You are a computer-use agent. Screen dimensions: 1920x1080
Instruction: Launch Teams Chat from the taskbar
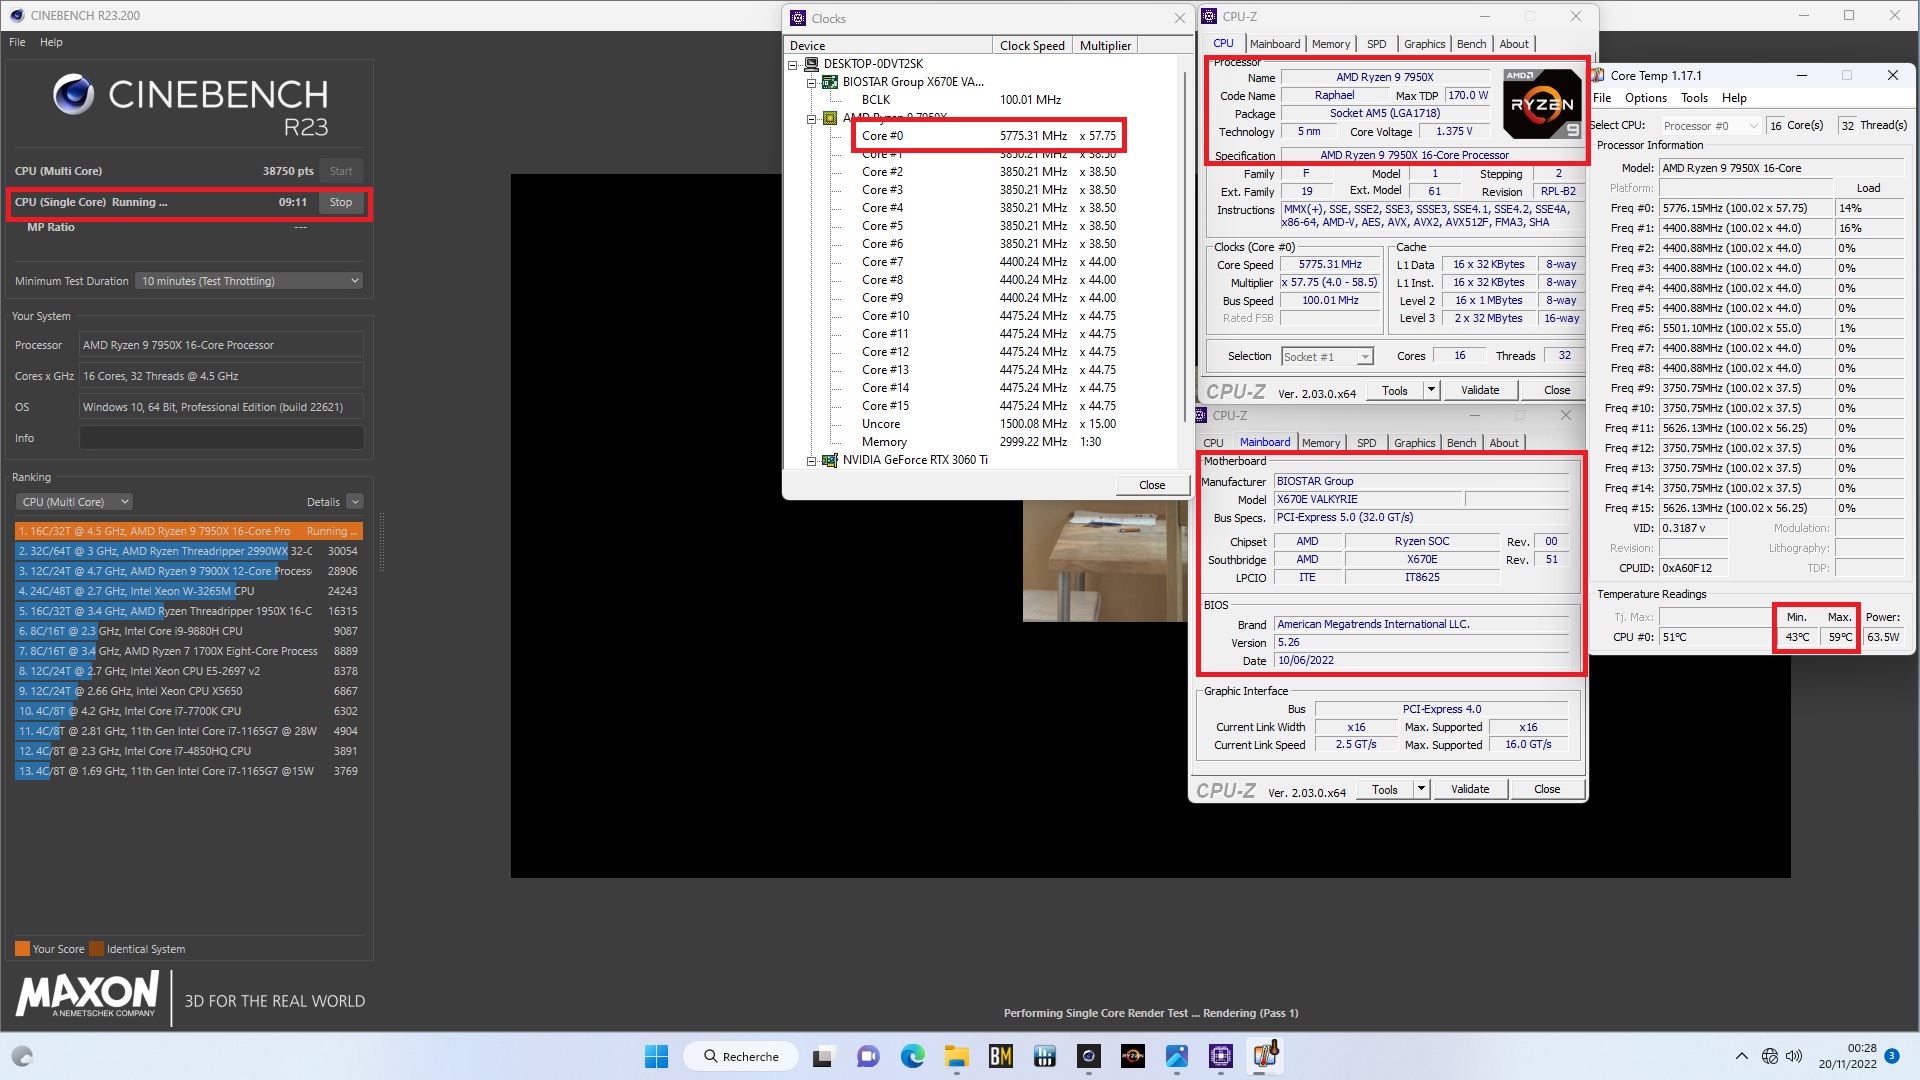point(868,1056)
